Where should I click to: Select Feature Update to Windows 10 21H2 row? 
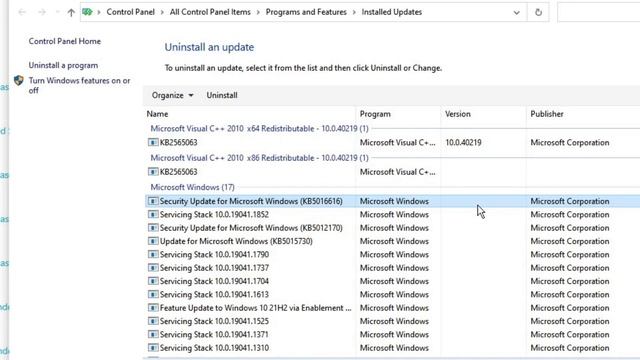(x=393, y=308)
